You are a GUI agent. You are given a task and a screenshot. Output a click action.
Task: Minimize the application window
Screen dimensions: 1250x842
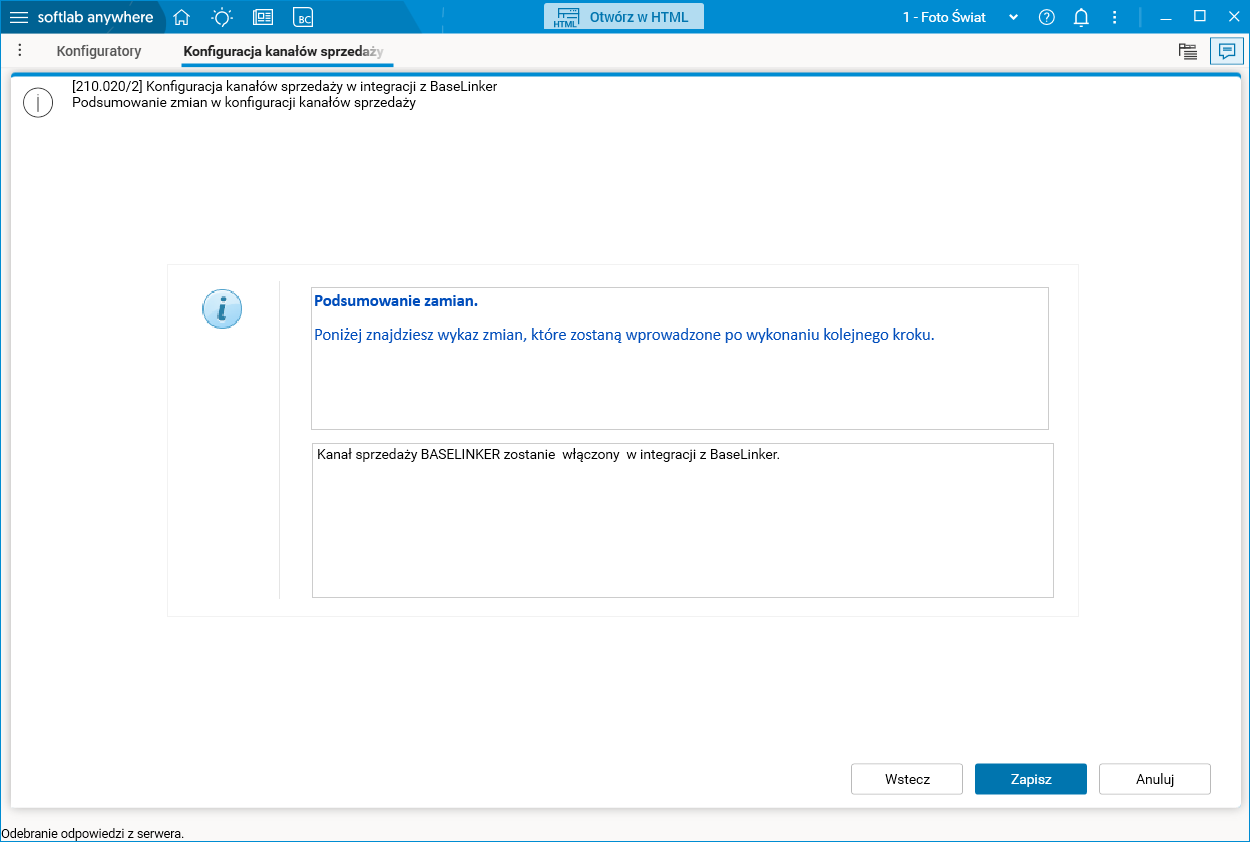point(1166,17)
